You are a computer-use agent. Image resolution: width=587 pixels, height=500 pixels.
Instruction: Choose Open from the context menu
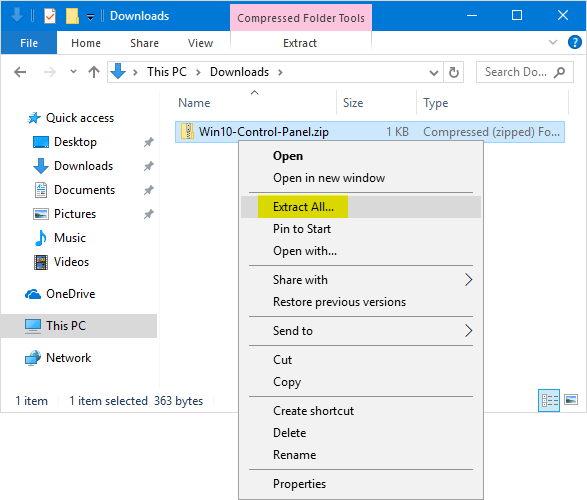point(361,156)
